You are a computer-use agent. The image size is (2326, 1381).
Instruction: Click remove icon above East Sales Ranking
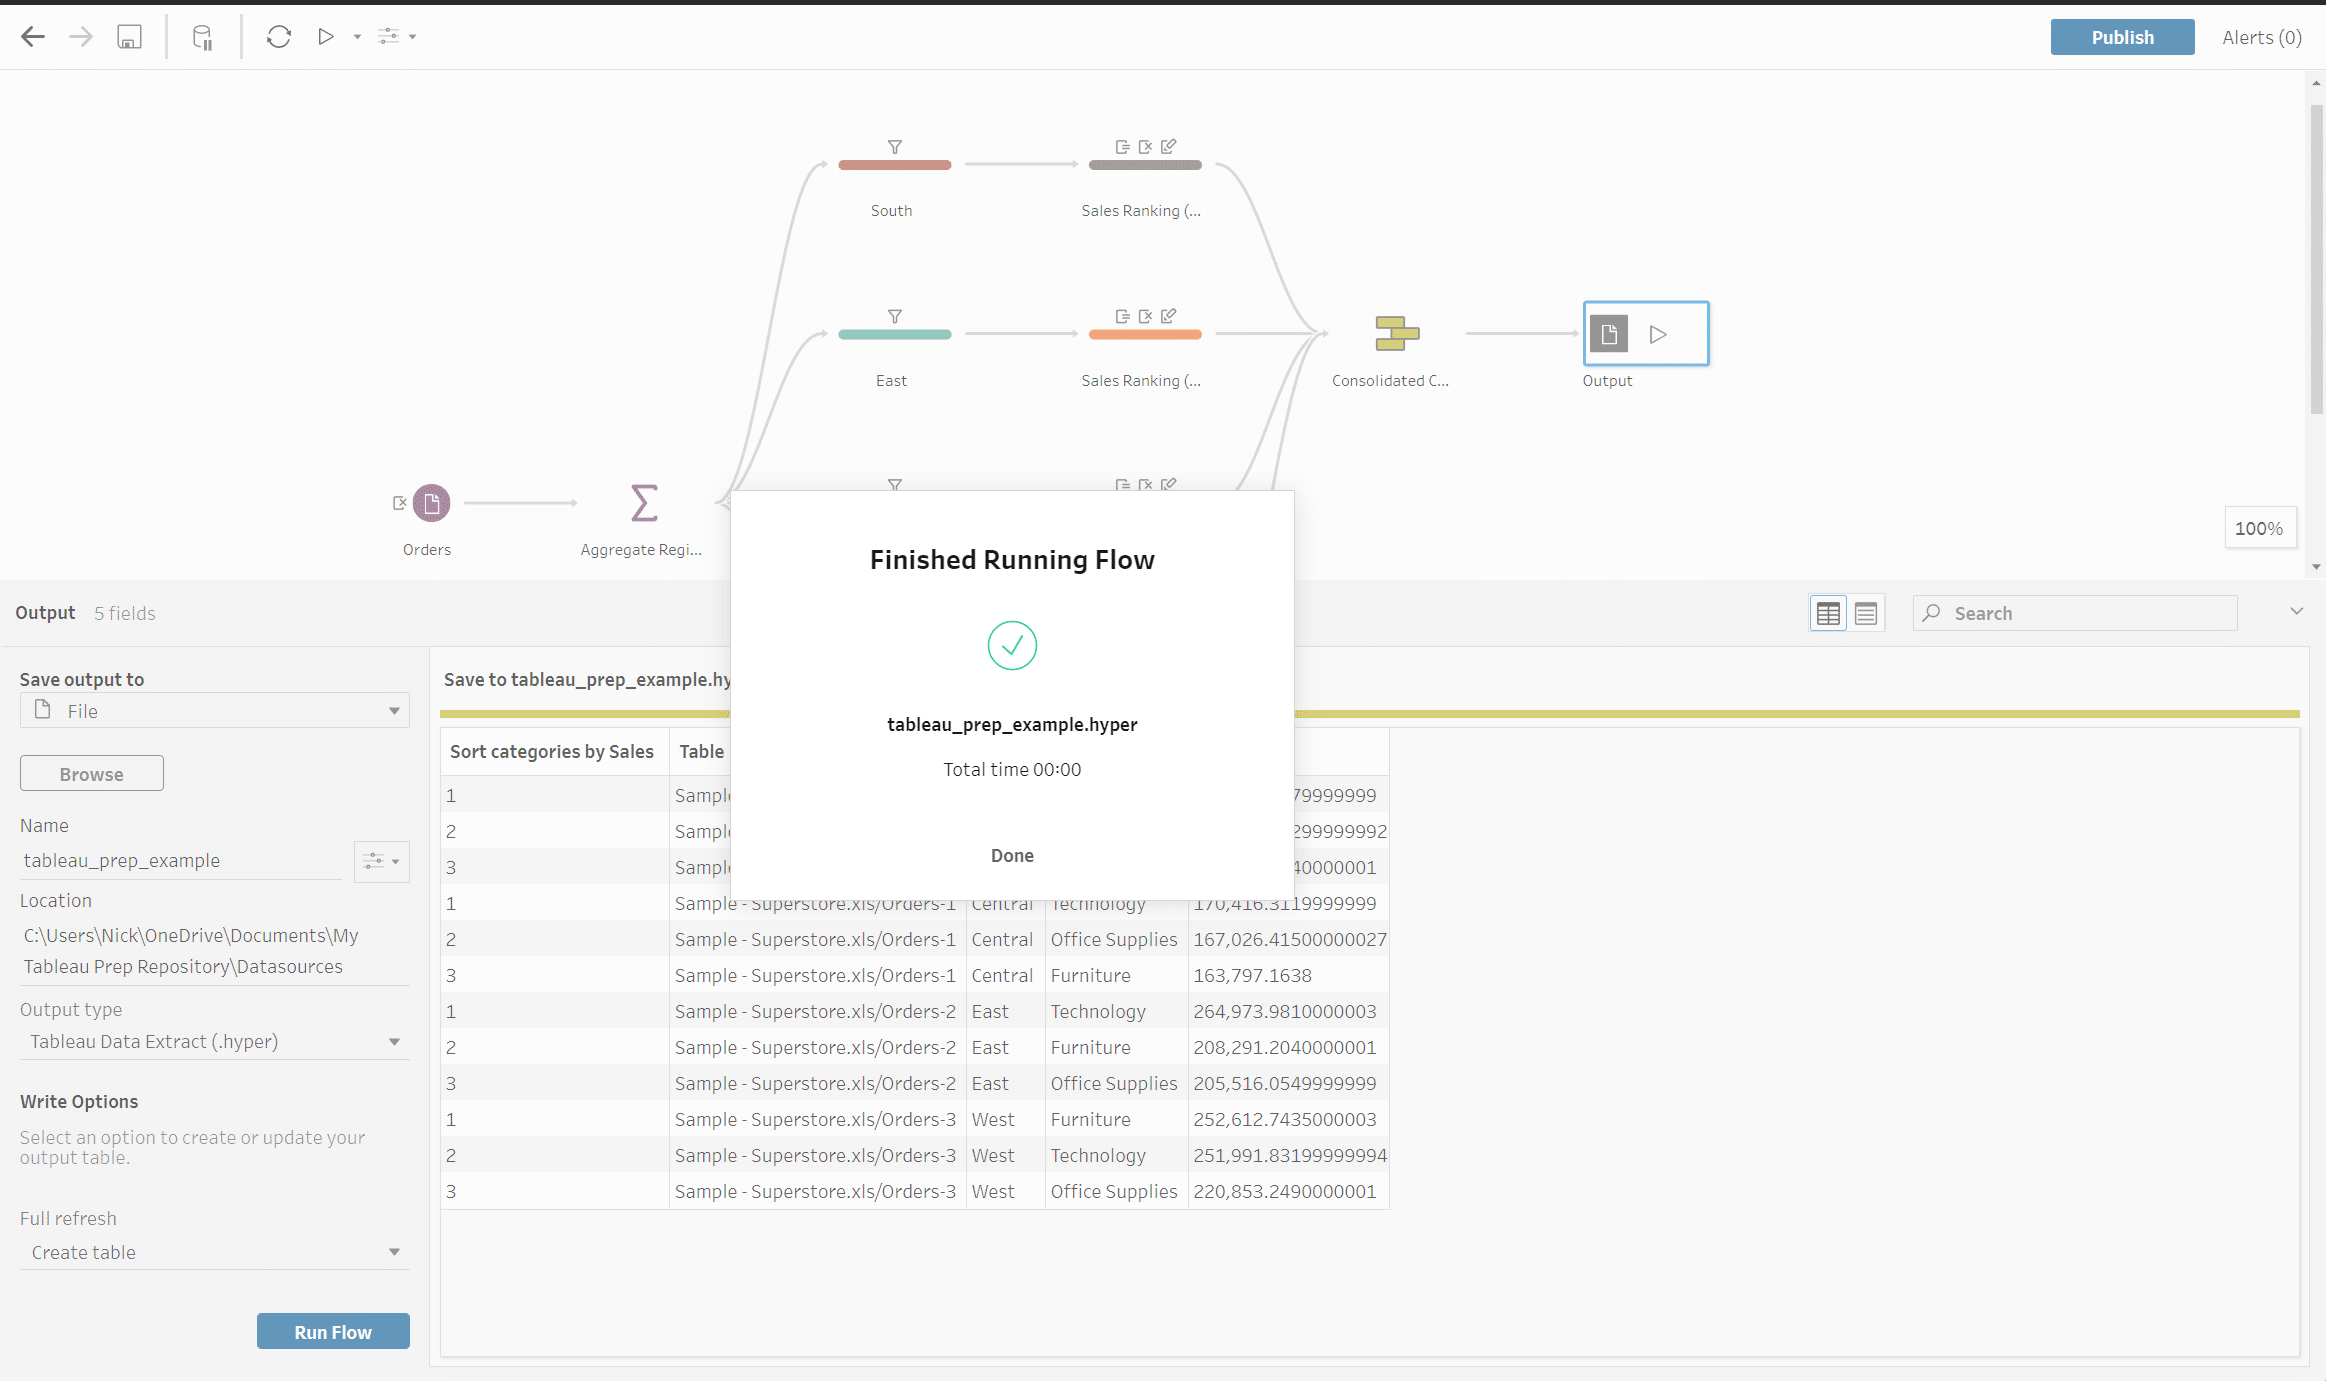pyautogui.click(x=1145, y=317)
